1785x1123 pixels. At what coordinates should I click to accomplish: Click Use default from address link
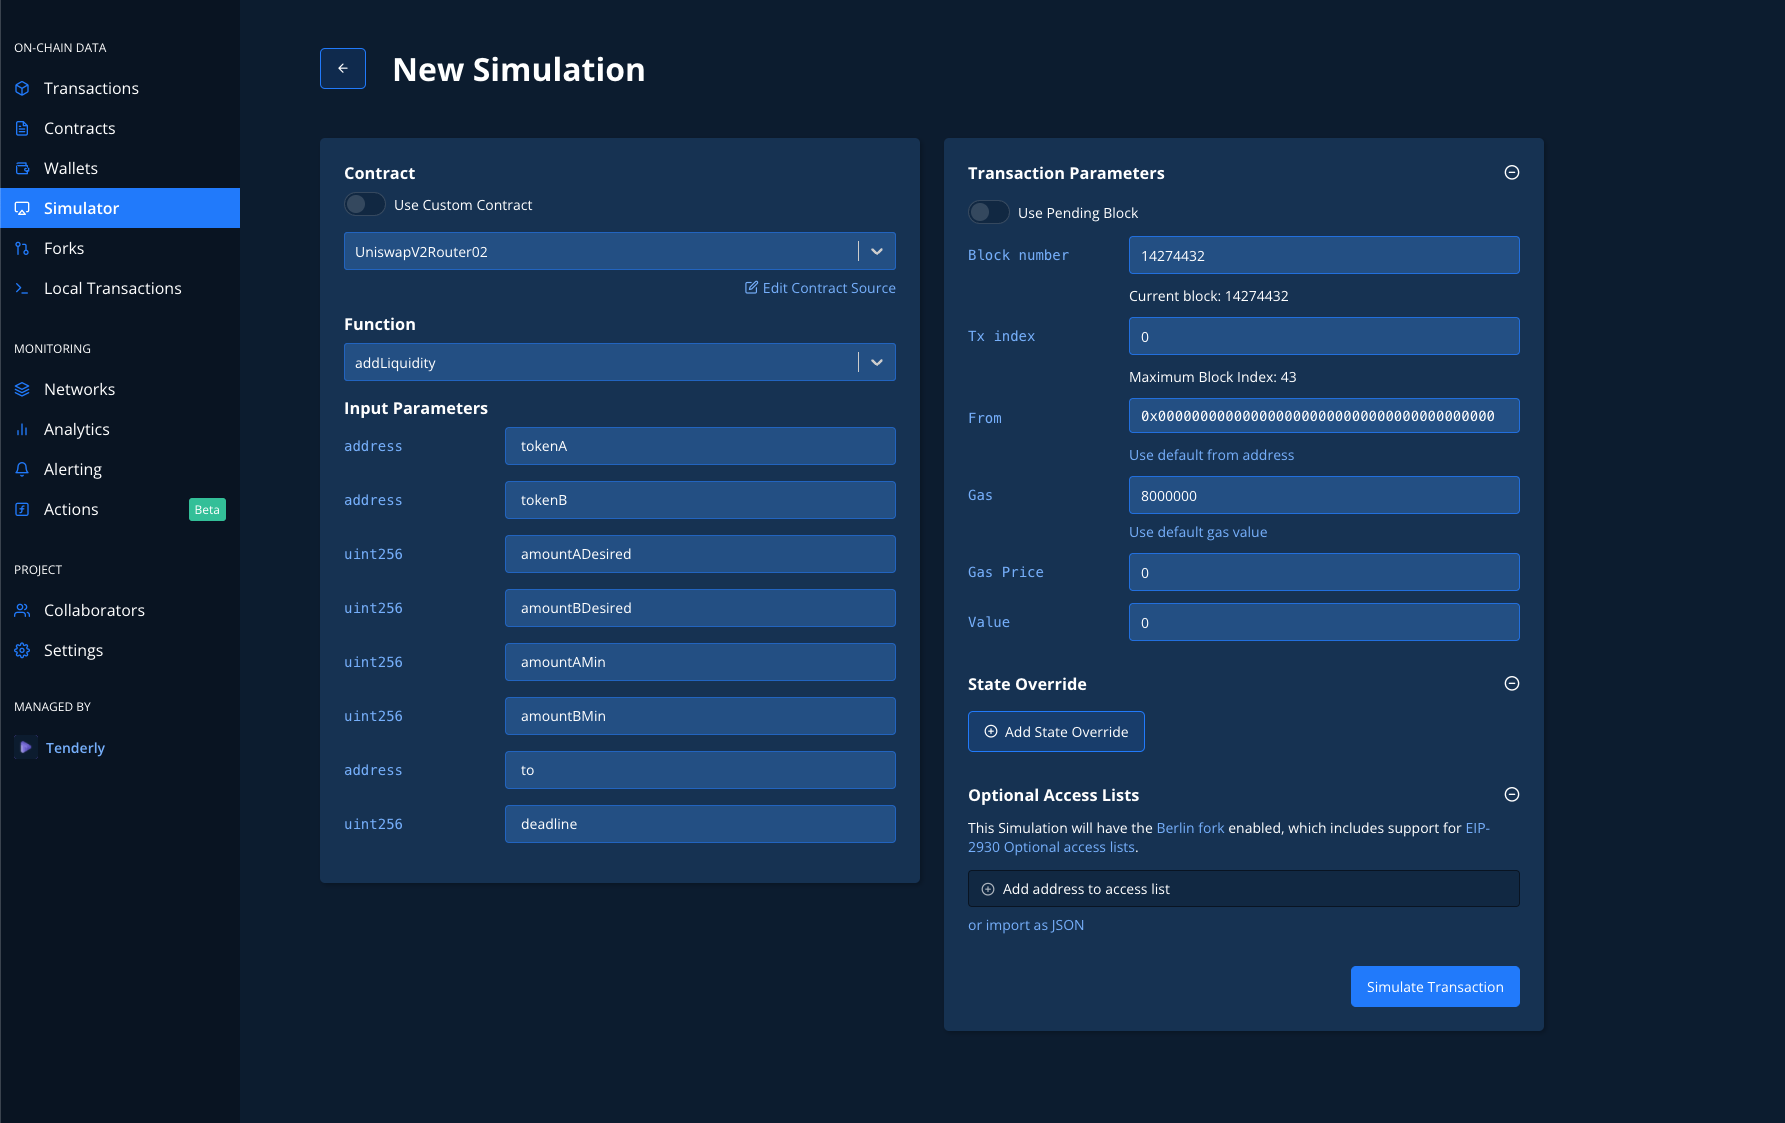point(1211,455)
